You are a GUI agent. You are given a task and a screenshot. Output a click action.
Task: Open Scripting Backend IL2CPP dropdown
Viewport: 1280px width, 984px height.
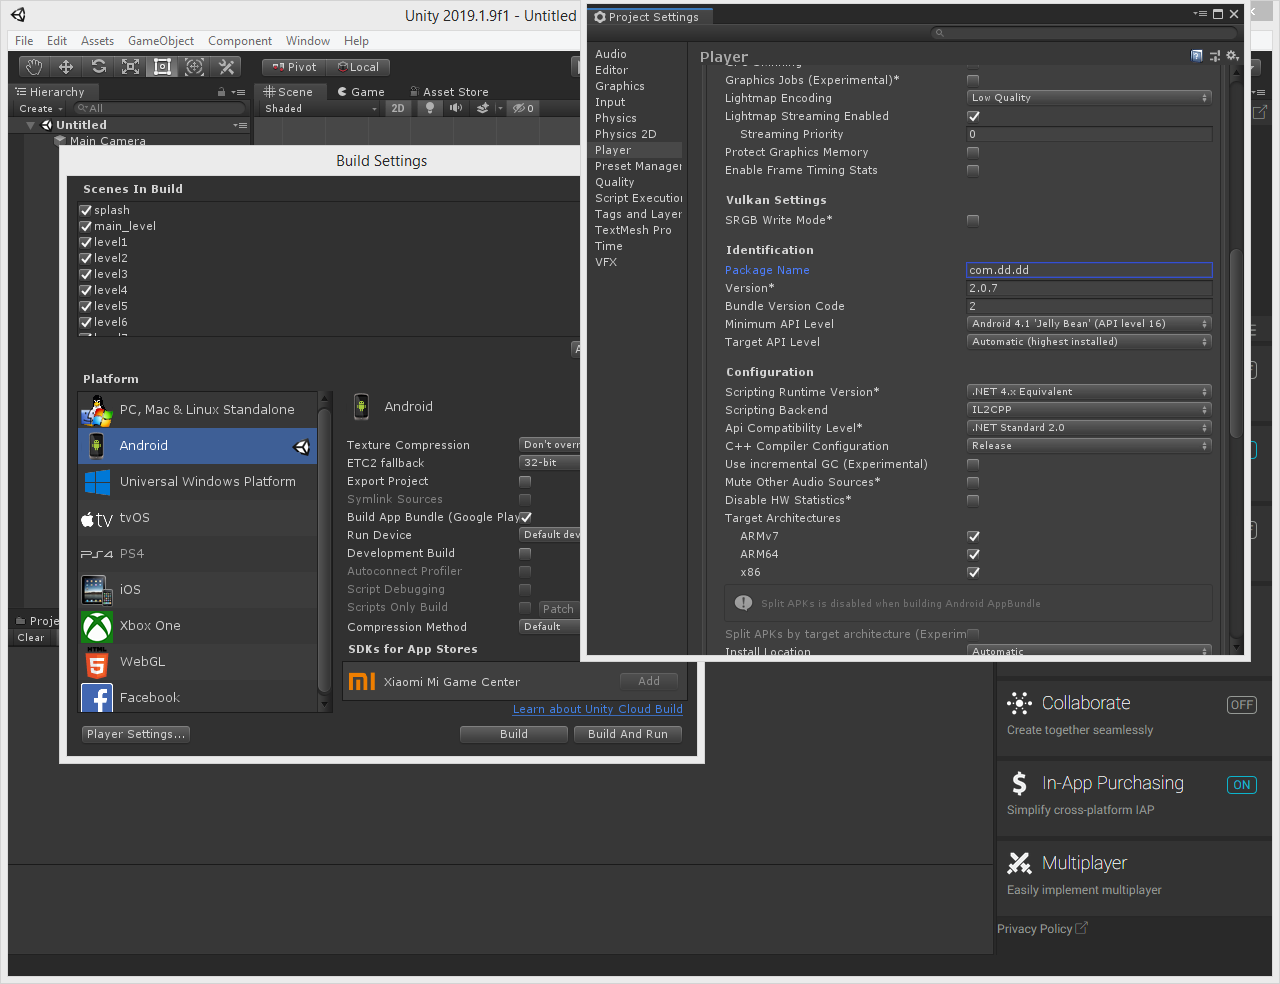click(1089, 410)
